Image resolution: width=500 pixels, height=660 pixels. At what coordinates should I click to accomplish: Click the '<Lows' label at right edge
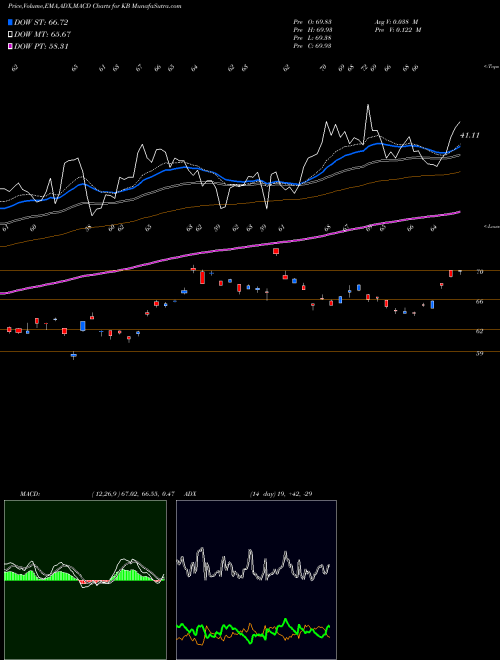491,226
